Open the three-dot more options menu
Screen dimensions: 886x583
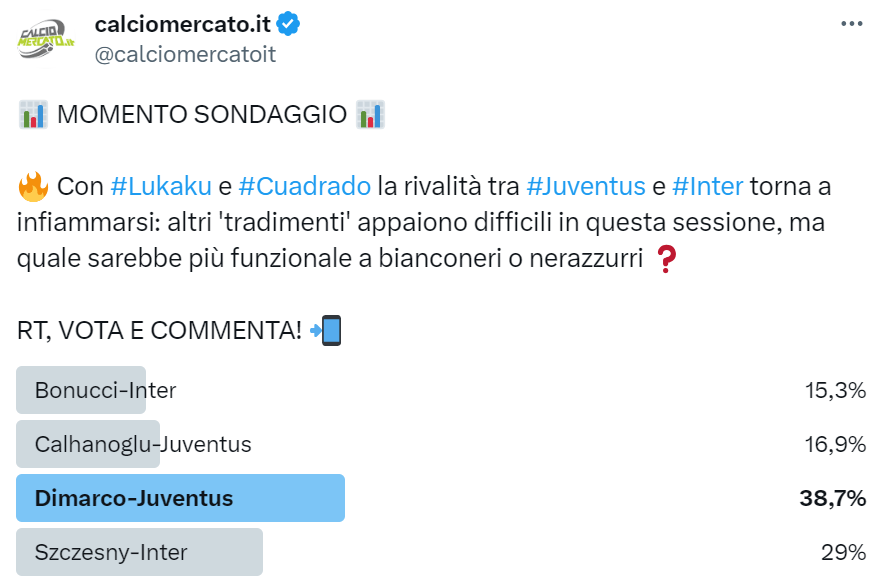[851, 23]
